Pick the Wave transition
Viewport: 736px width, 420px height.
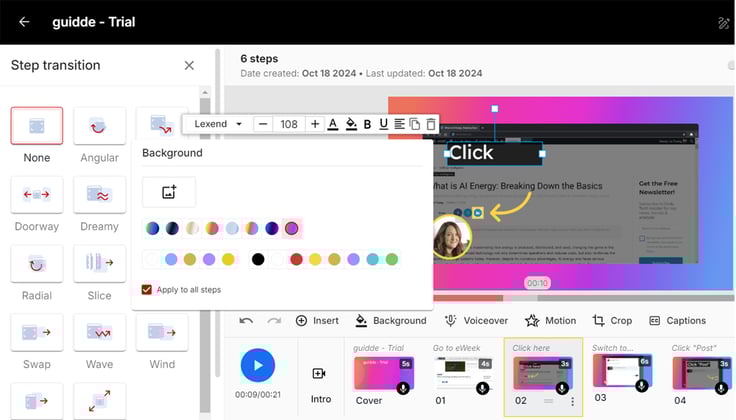99,331
